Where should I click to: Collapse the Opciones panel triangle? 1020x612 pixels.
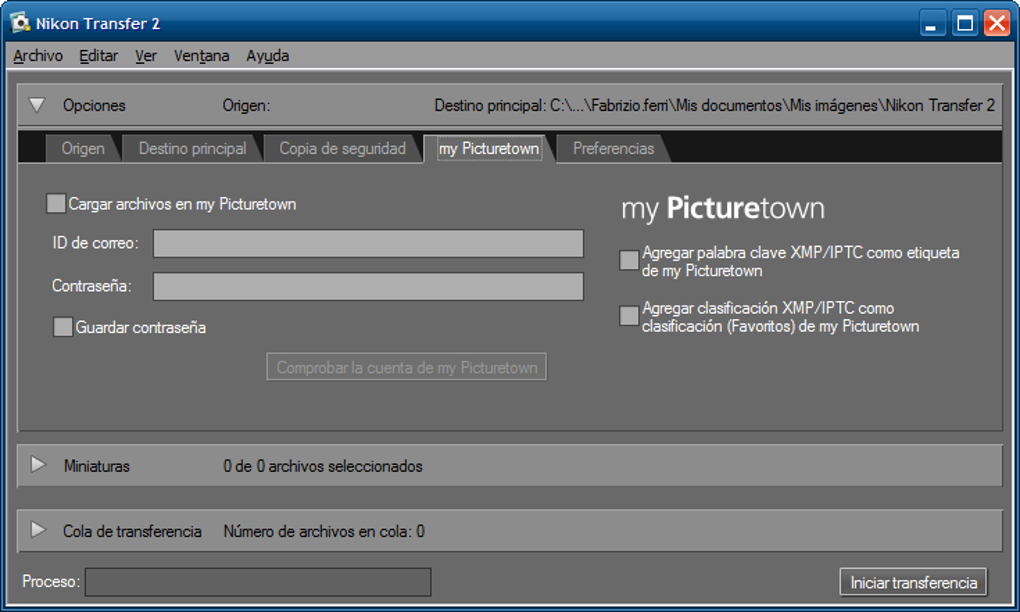coord(37,105)
